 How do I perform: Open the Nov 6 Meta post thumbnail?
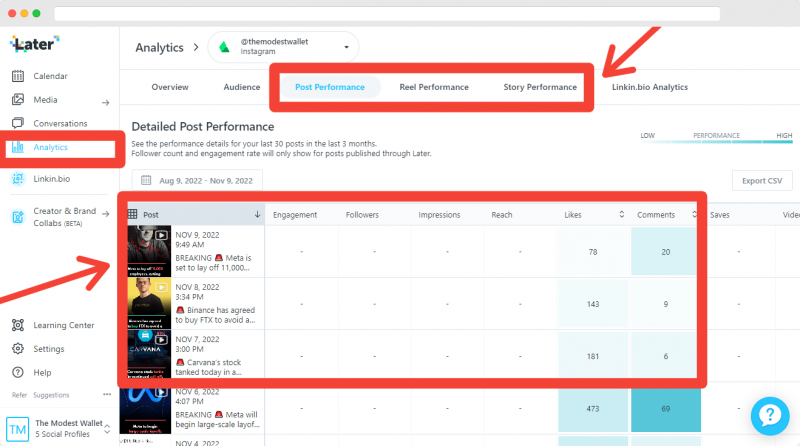tap(145, 411)
